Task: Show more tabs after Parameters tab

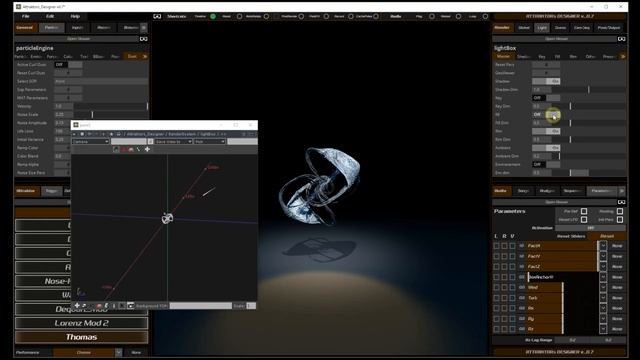Action: click(x=622, y=191)
